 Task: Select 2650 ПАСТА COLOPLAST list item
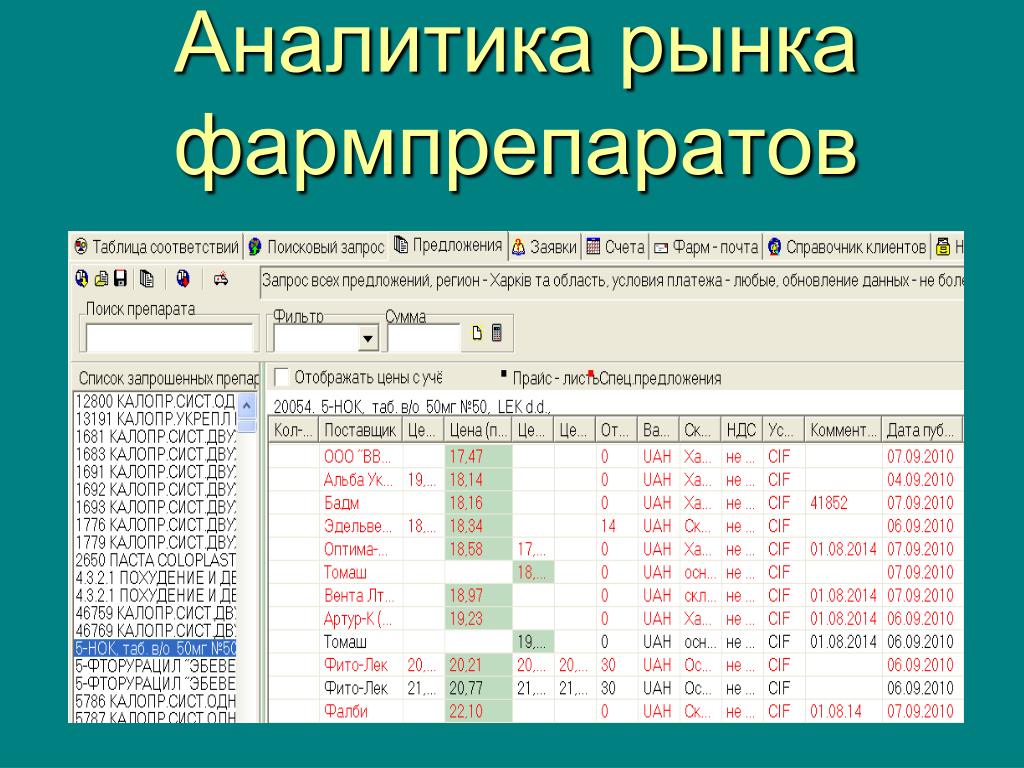(x=155, y=560)
